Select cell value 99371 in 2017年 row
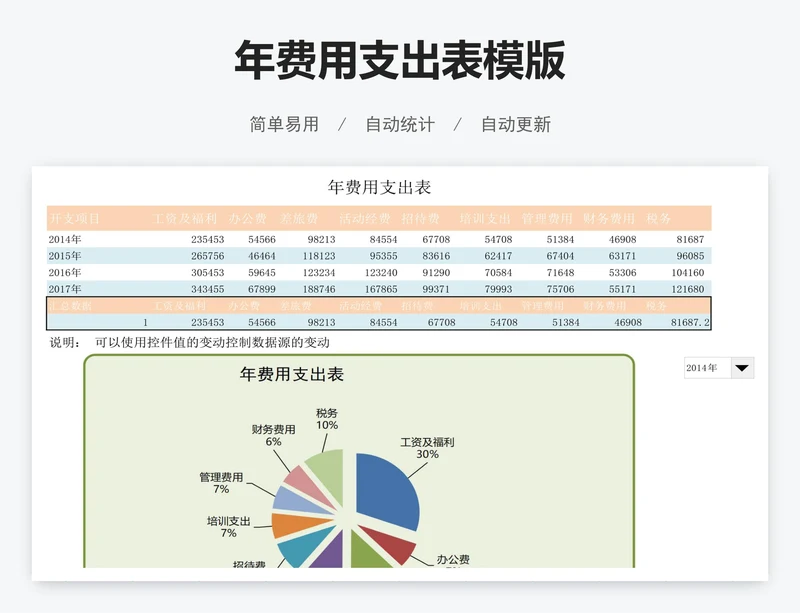The image size is (800, 613). (436, 289)
